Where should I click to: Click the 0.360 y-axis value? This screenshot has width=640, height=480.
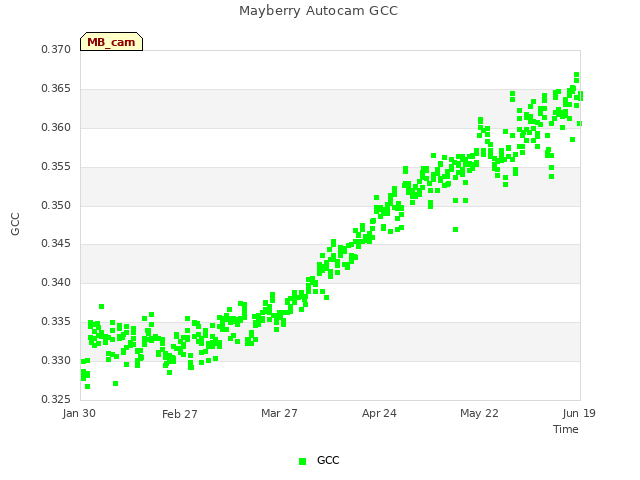click(x=56, y=128)
